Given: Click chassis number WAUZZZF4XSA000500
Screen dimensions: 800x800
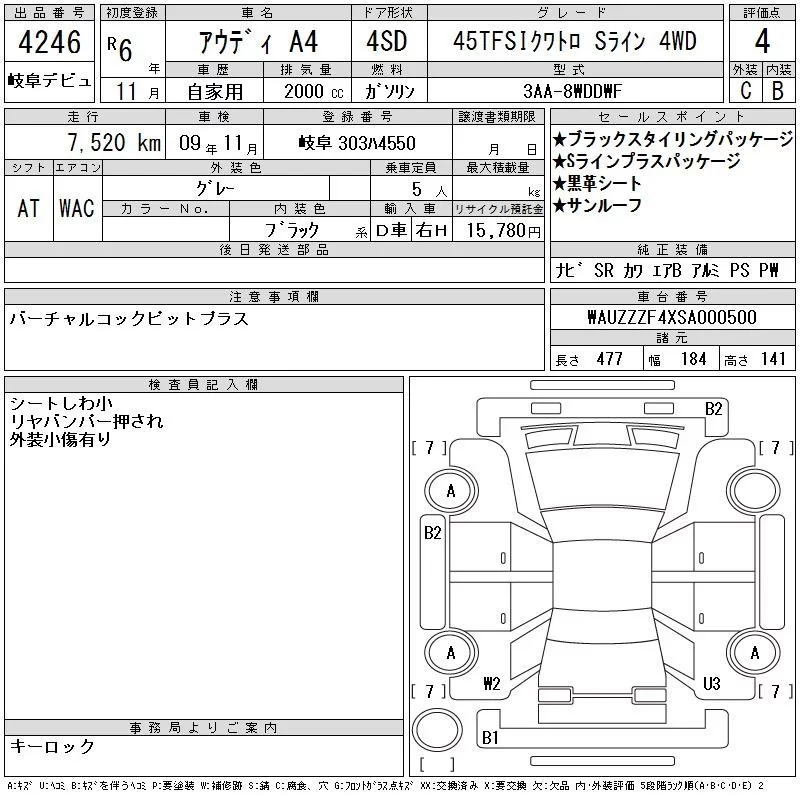Looking at the screenshot, I should tap(671, 317).
